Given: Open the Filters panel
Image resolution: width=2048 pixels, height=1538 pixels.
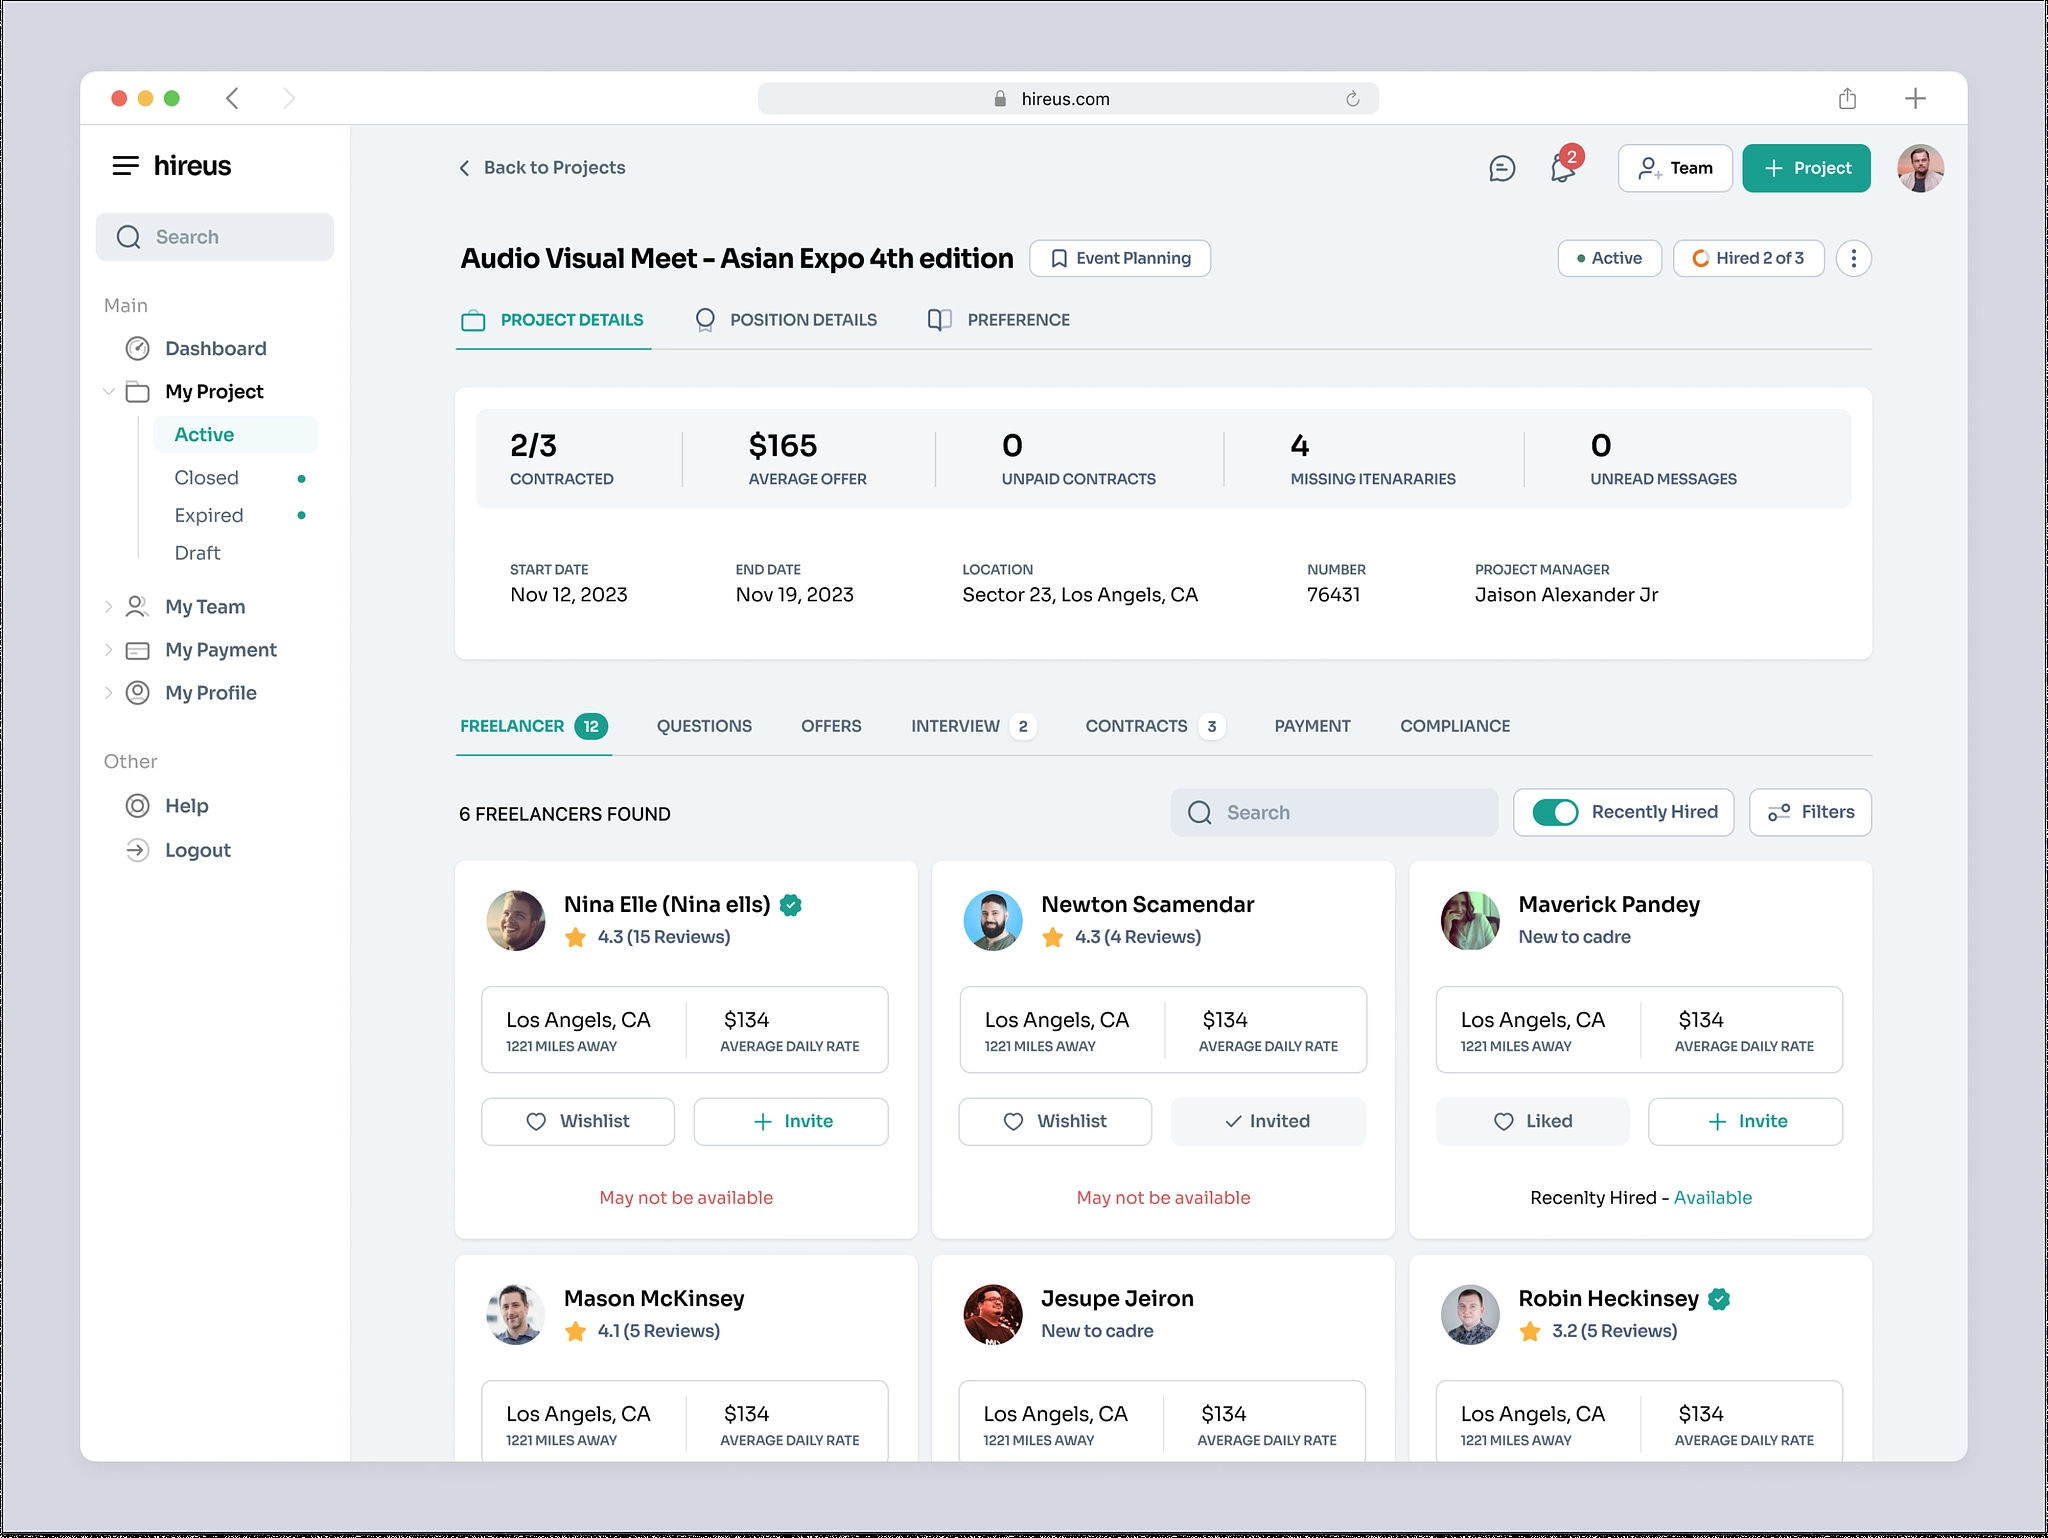Looking at the screenshot, I should [1810, 813].
